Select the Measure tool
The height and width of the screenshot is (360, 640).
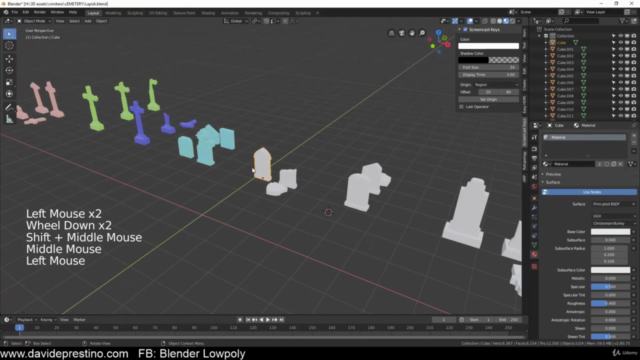pos(9,119)
